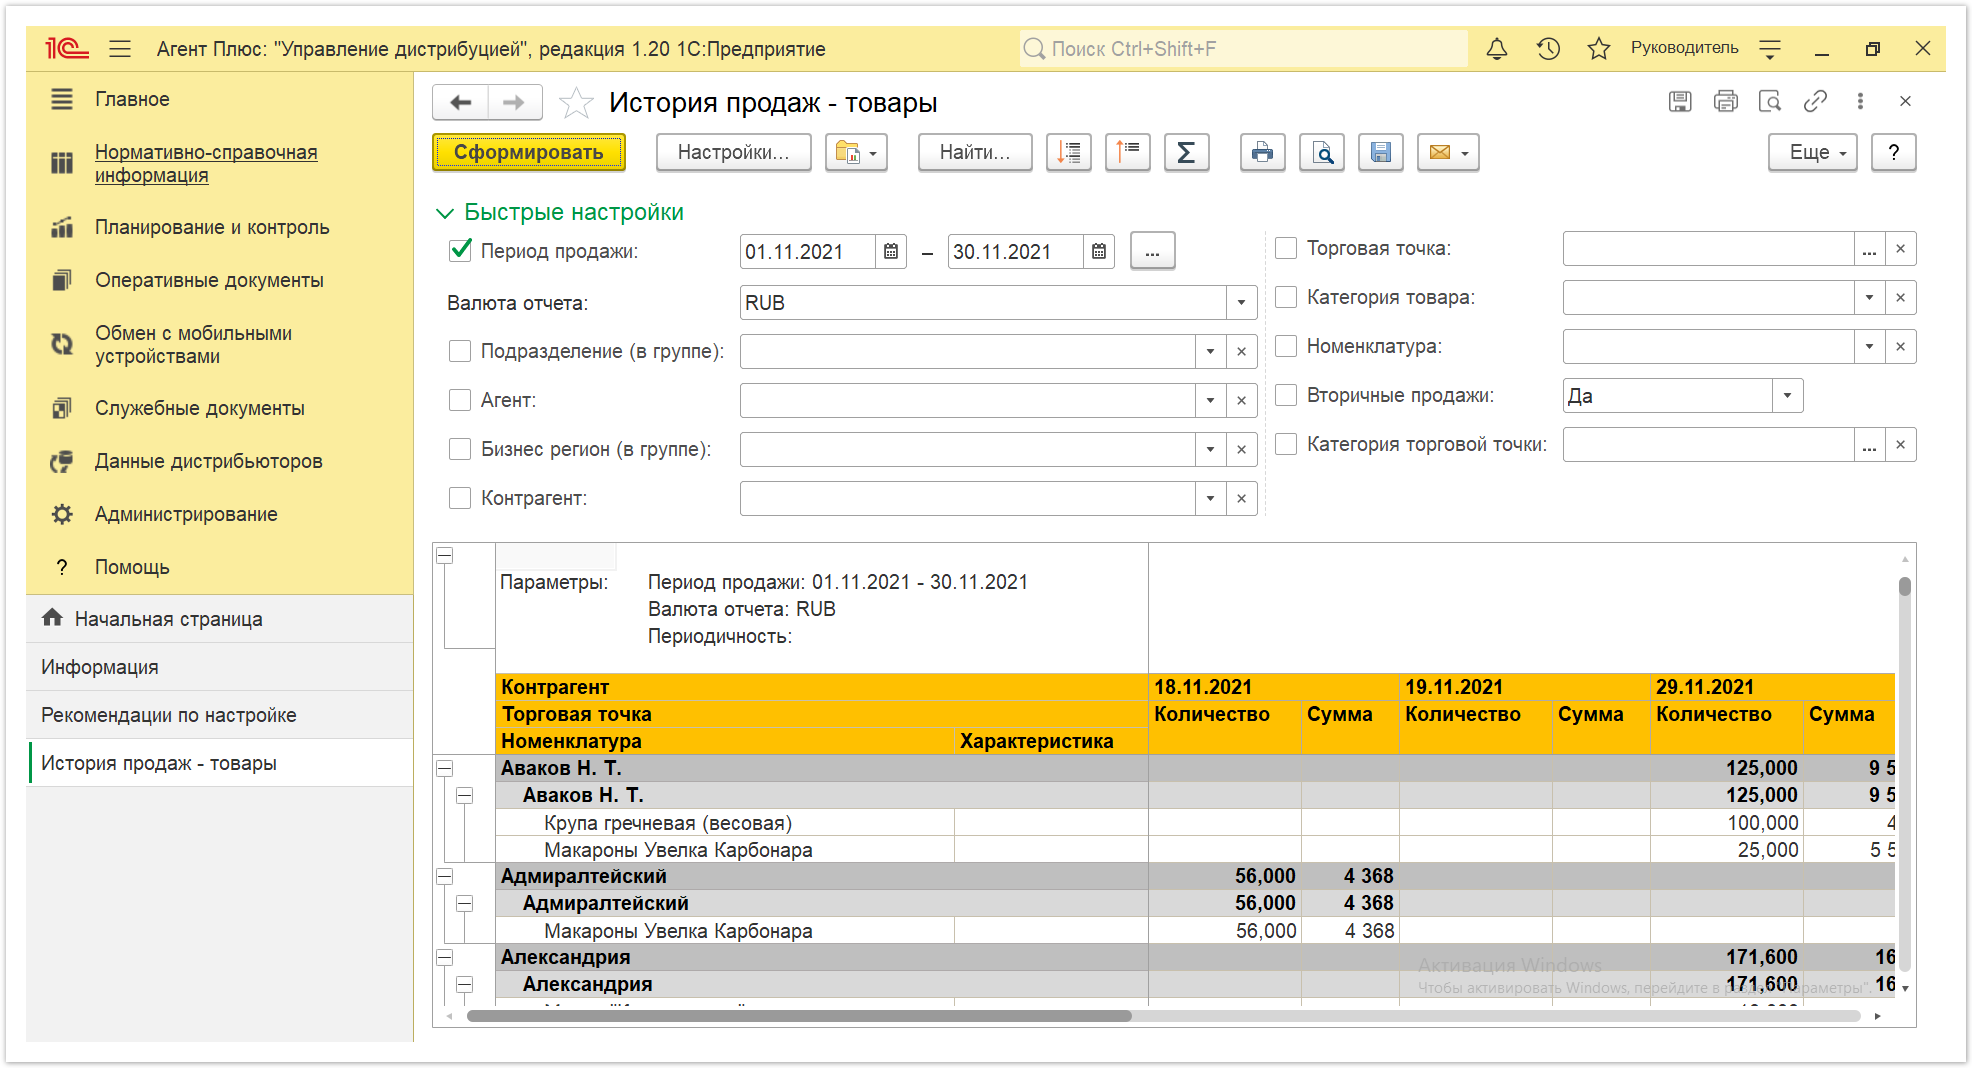Expand Вторичные продажи dropdown
Screen dimensions: 1972x1068
pyautogui.click(x=1787, y=396)
